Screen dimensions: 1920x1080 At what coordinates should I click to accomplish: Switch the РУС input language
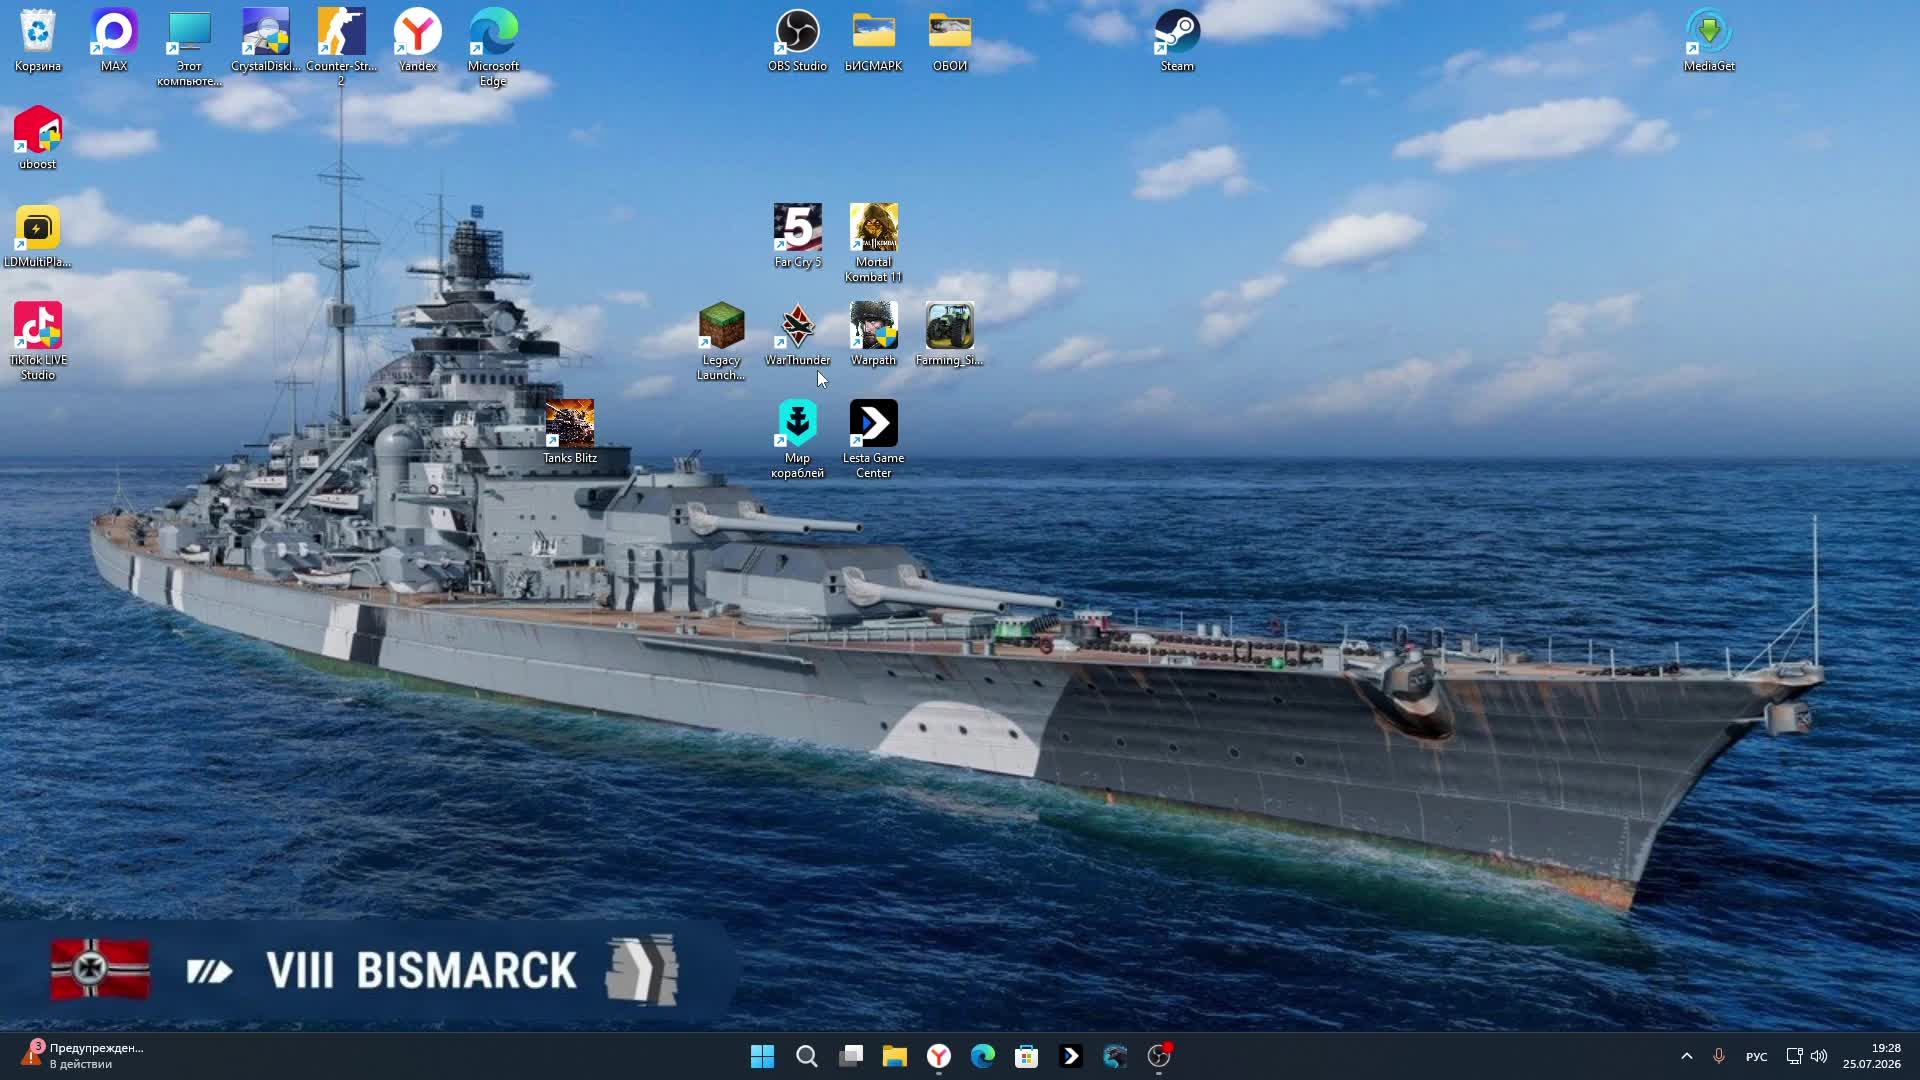1756,1056
